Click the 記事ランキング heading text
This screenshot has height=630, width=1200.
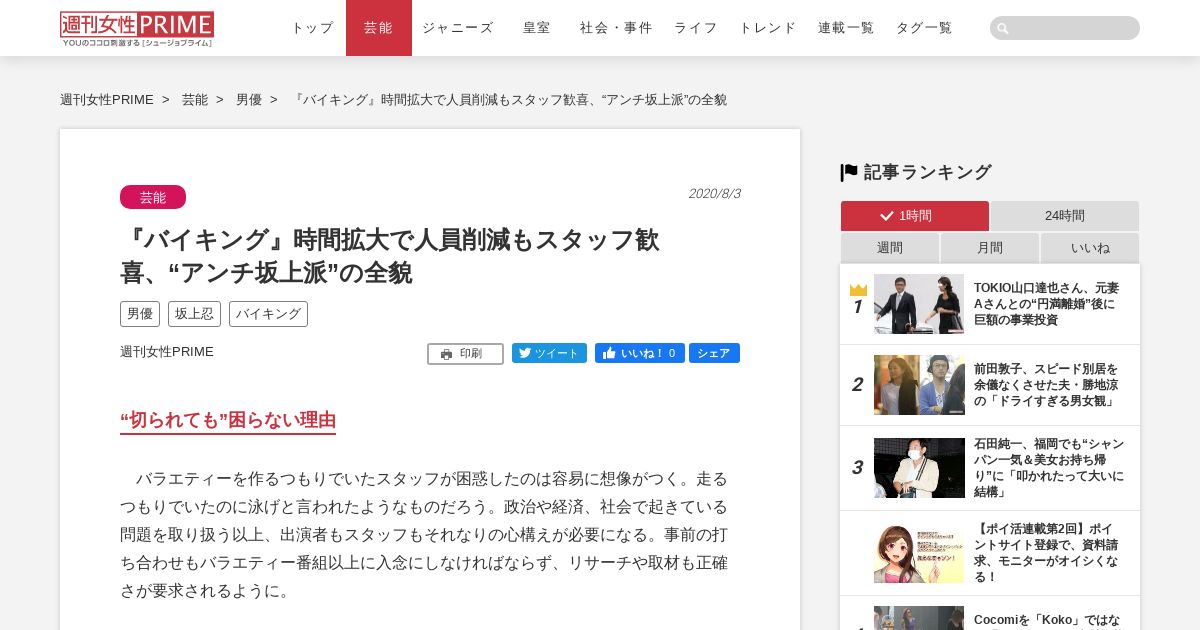pyautogui.click(x=927, y=172)
